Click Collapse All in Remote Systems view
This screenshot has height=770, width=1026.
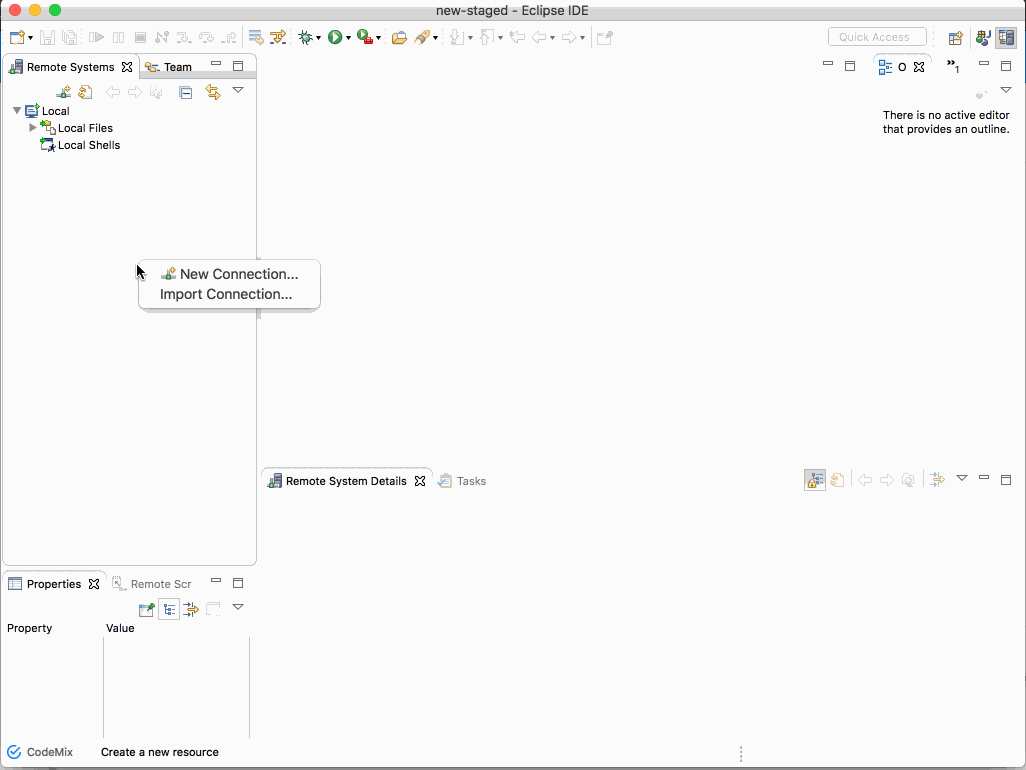click(x=186, y=92)
